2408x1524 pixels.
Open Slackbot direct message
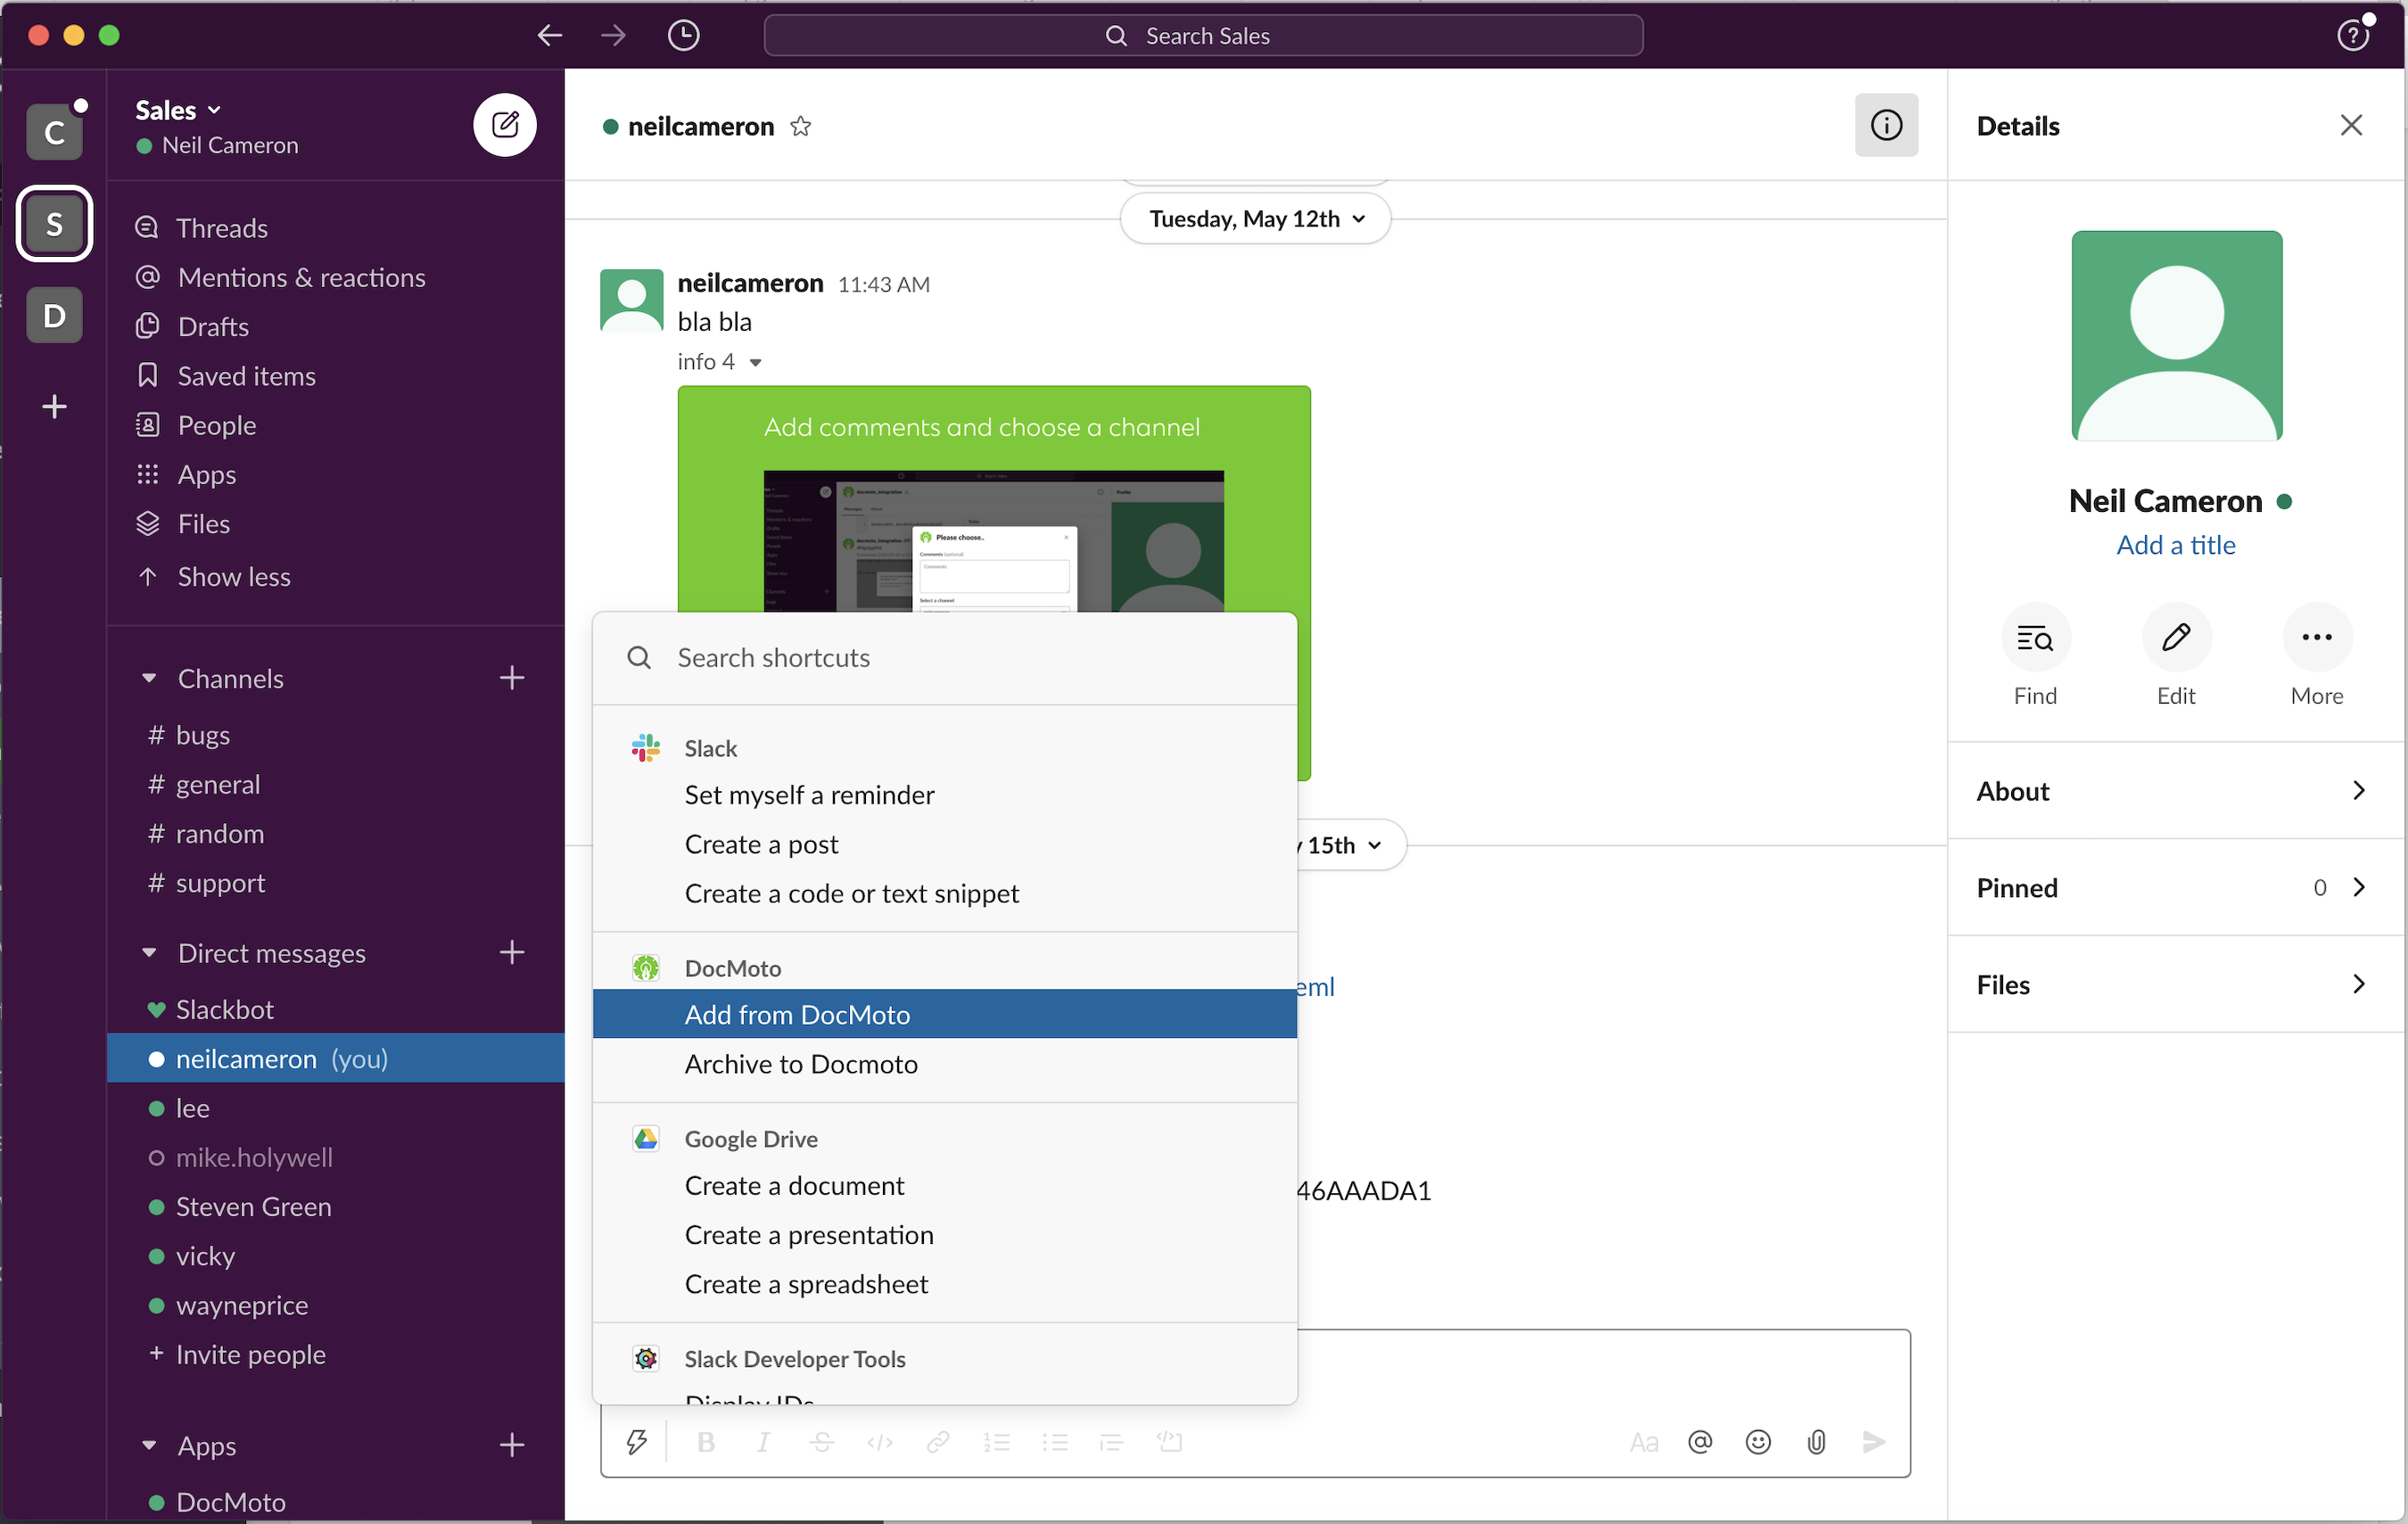(224, 1009)
